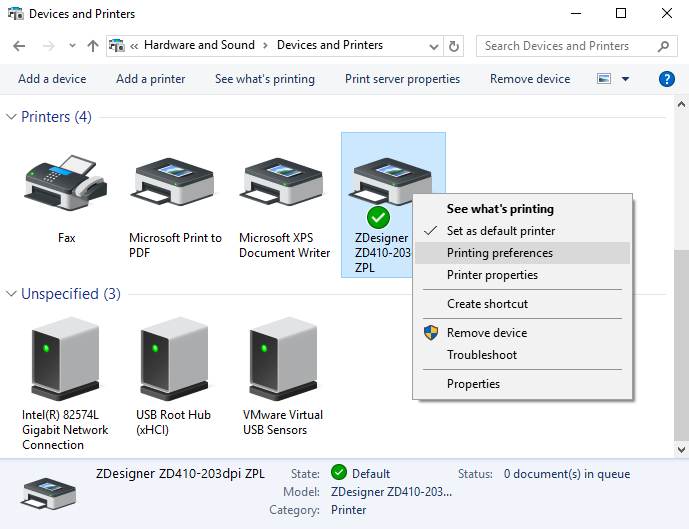Go up one folder level arrow

93,46
